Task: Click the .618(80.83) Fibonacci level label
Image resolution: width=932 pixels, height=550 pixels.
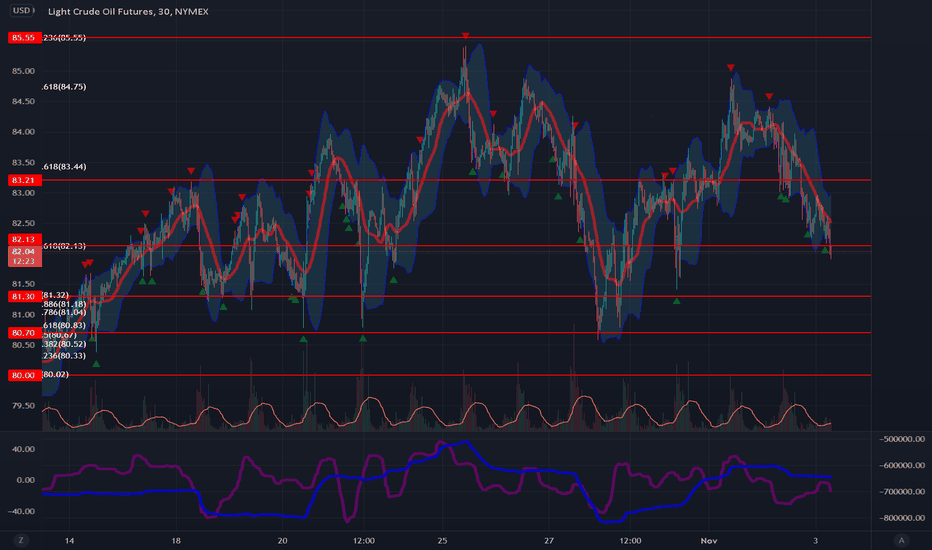Action: 64,325
